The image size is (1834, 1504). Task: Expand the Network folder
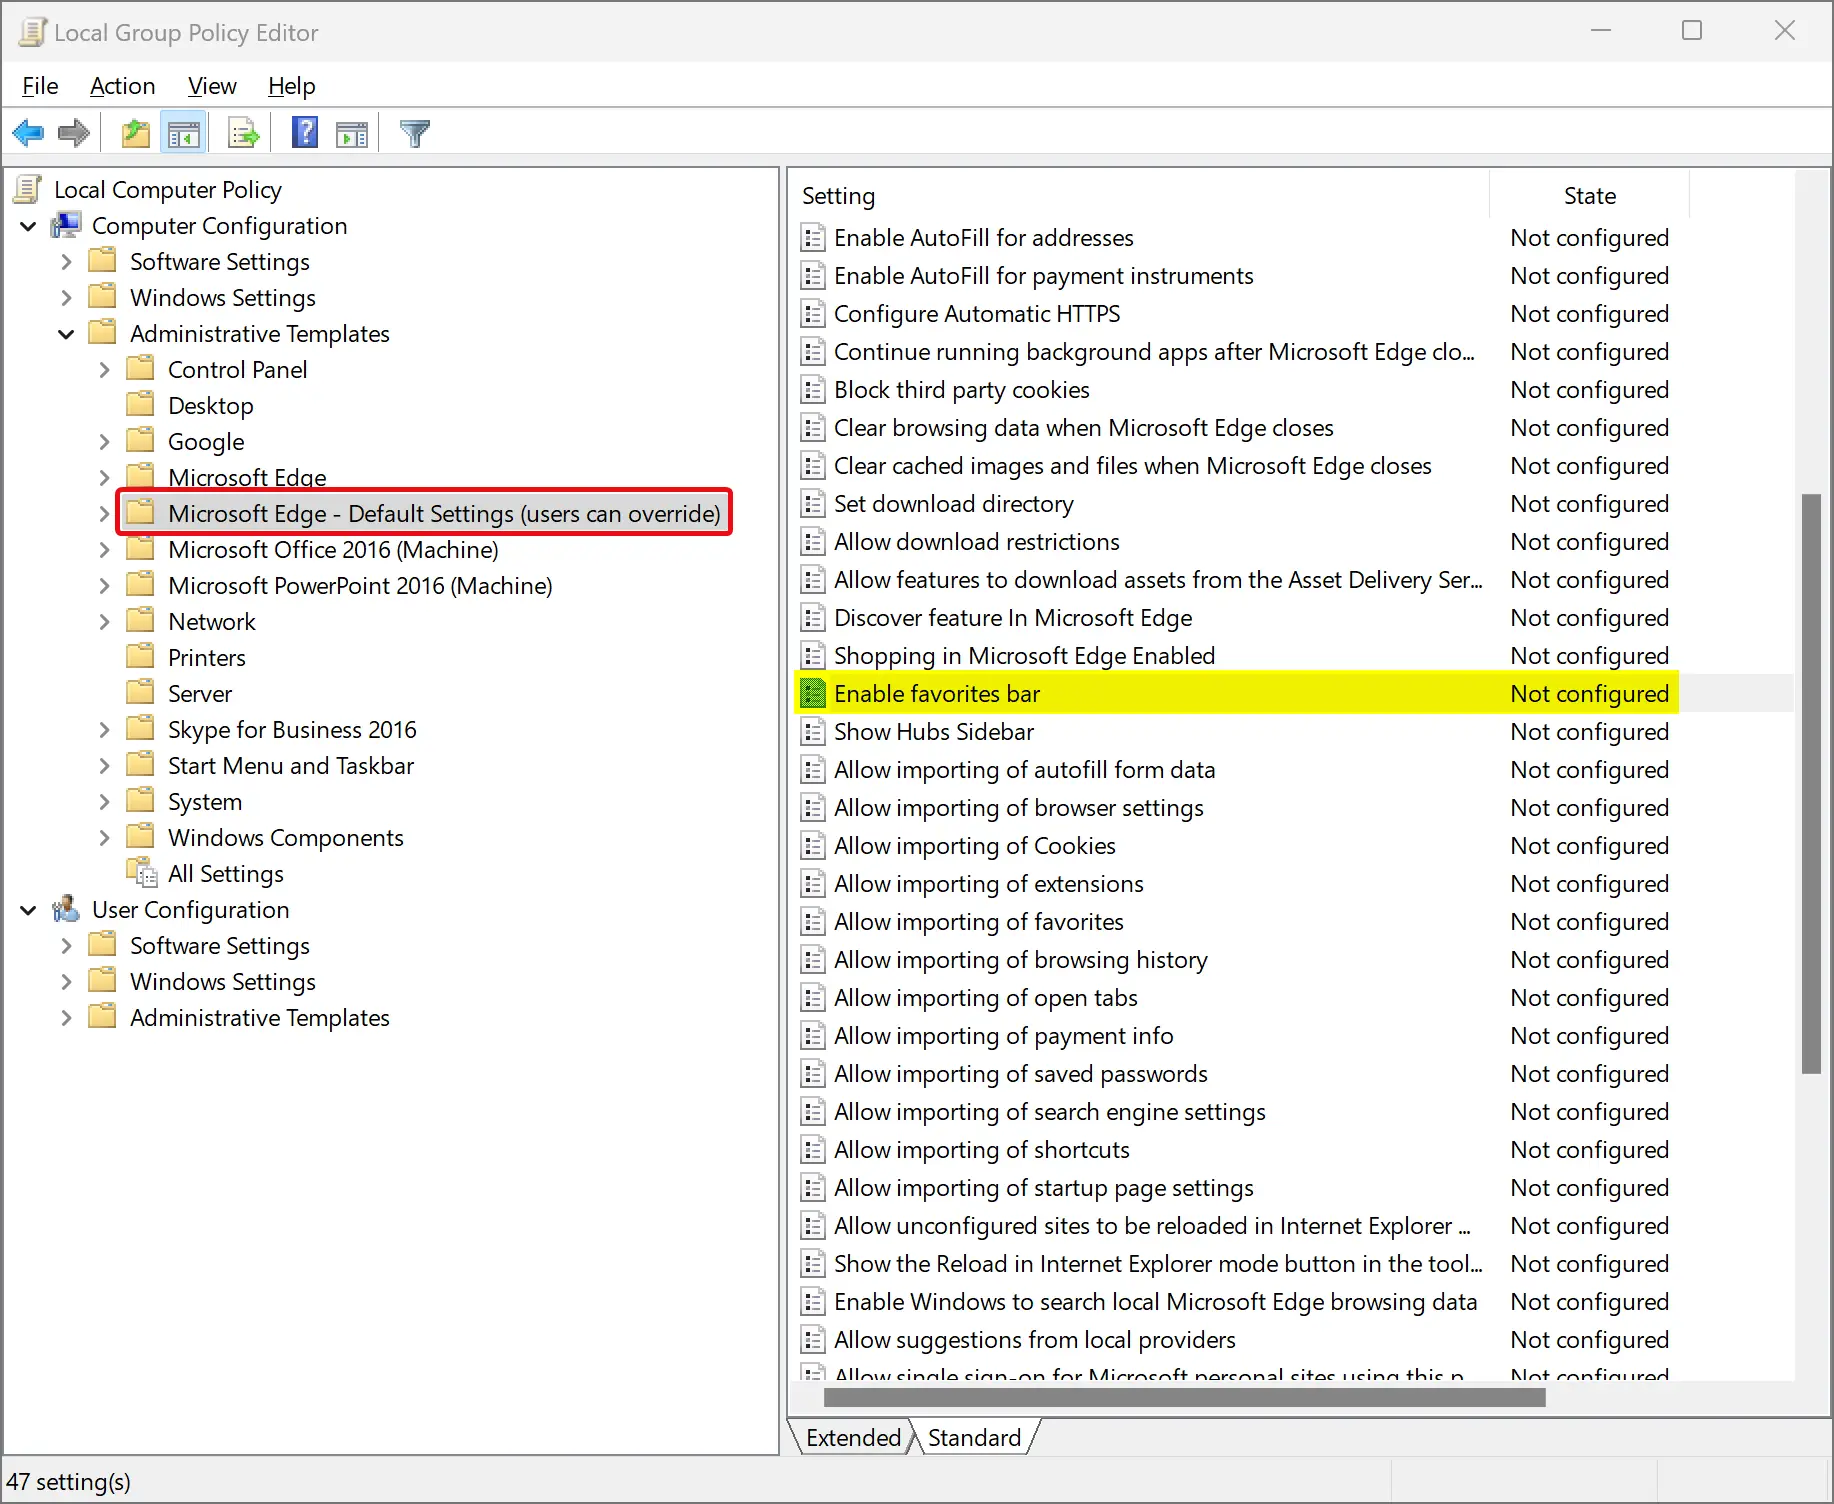tap(104, 620)
